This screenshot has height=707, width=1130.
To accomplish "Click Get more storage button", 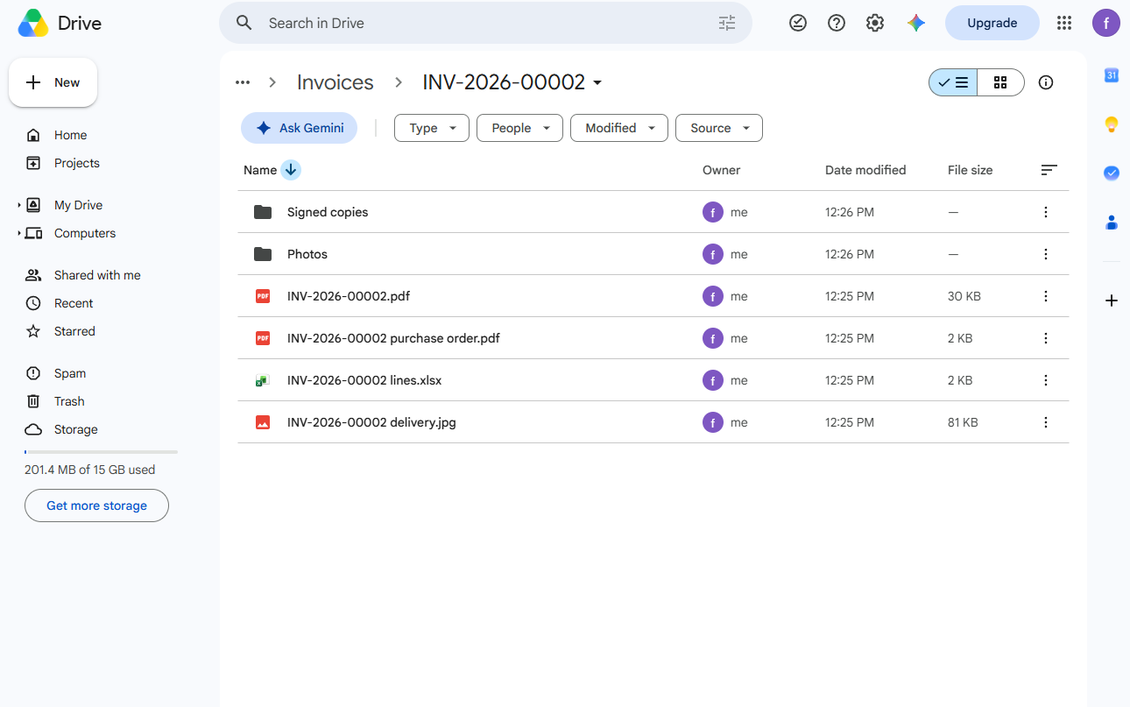I will tap(97, 506).
